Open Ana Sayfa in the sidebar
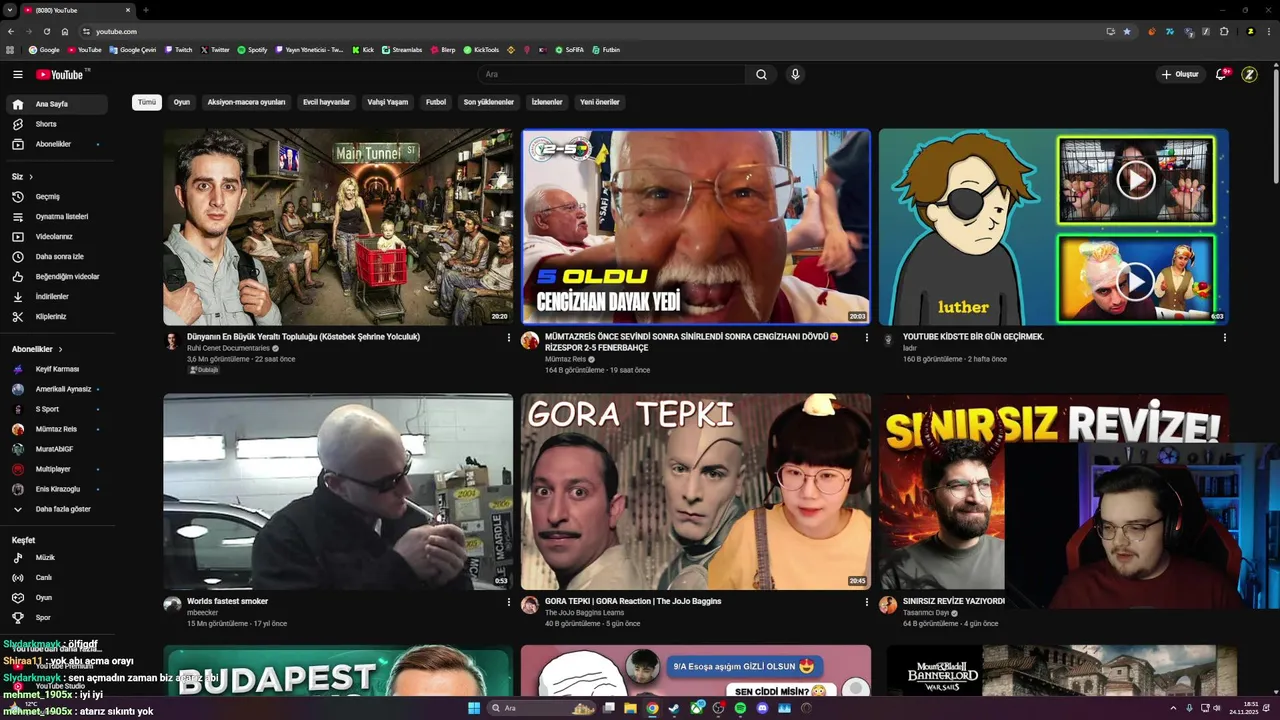 pyautogui.click(x=56, y=104)
